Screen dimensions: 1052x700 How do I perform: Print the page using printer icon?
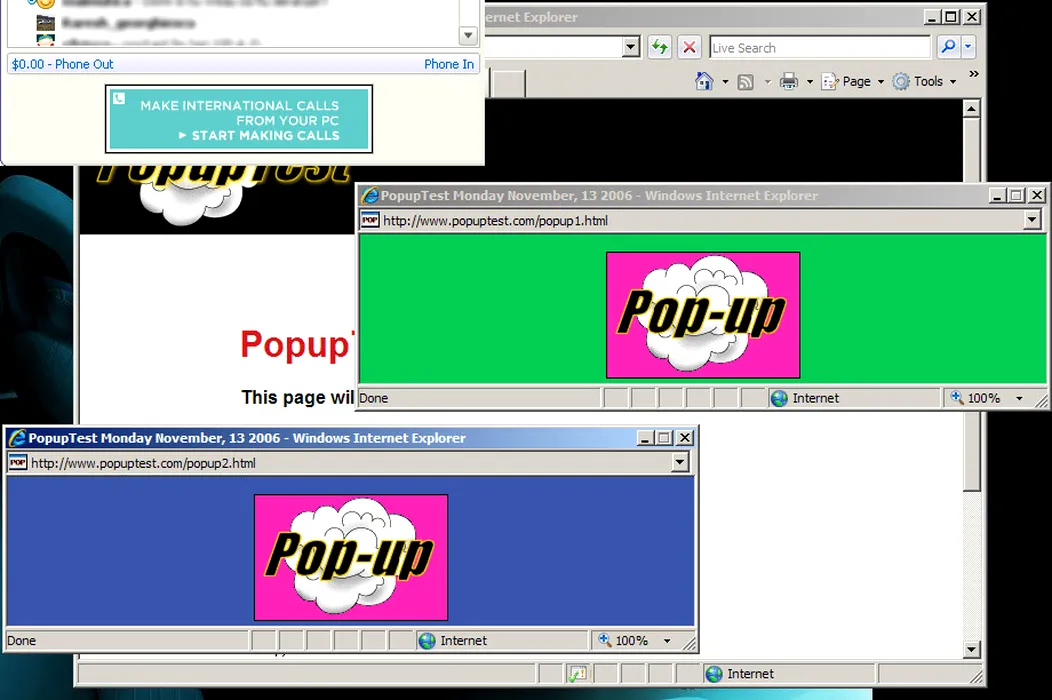[789, 81]
